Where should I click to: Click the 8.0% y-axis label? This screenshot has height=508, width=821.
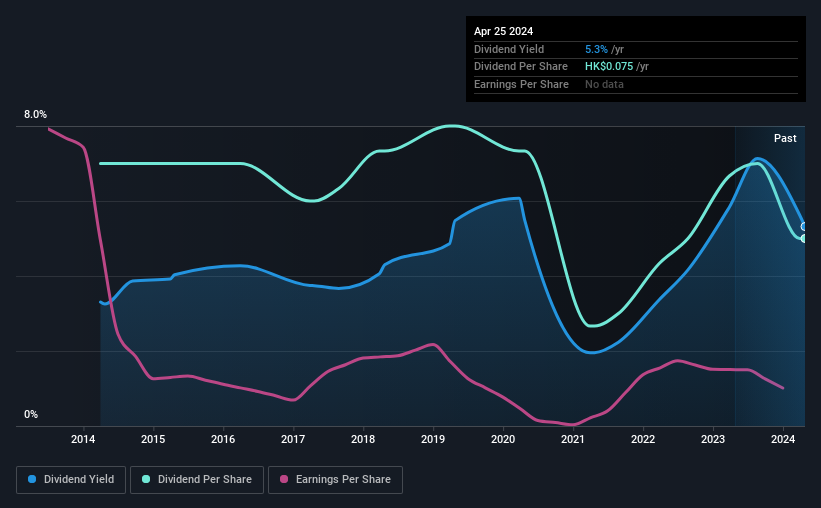(35, 114)
